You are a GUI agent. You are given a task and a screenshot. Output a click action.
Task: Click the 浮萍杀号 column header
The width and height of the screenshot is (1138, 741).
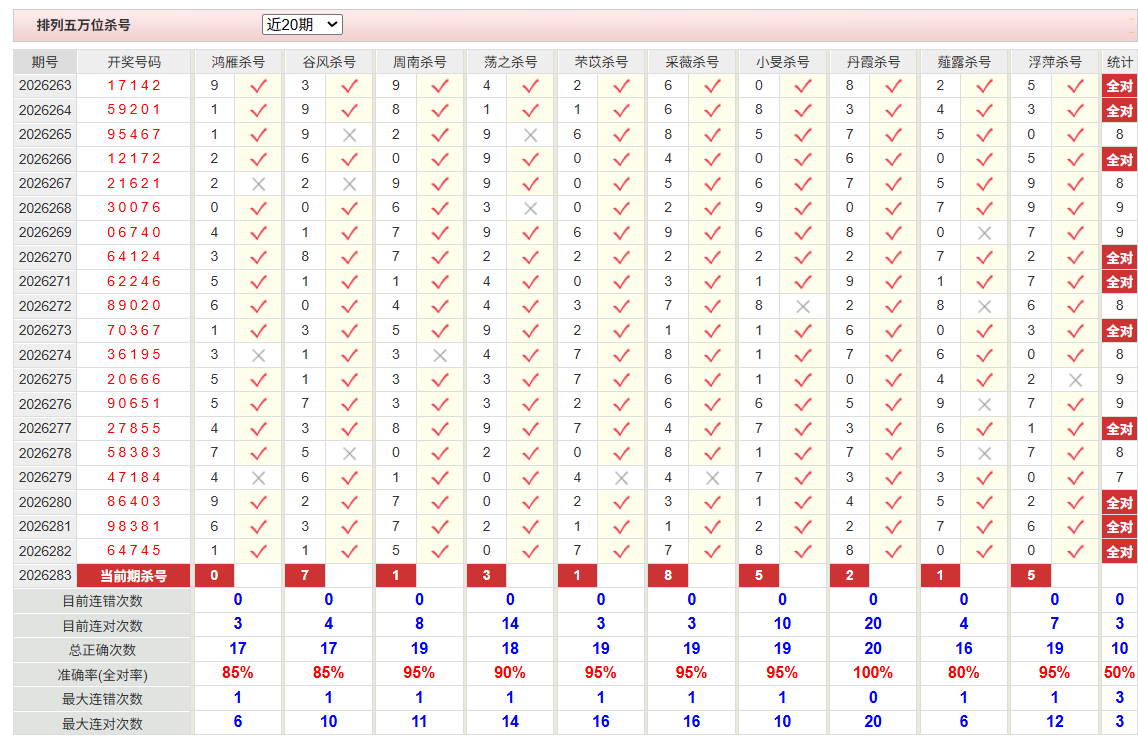click(1055, 62)
